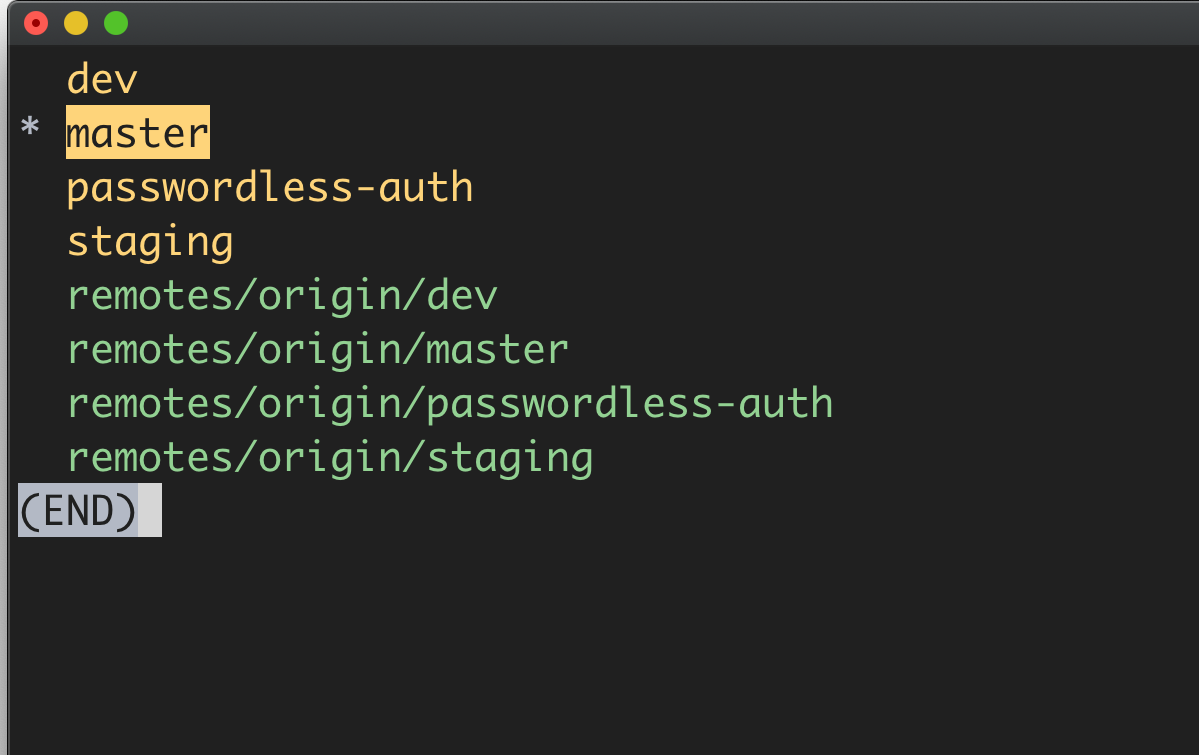Click remotes/origin/staging branch text
The width and height of the screenshot is (1199, 755).
click(330, 456)
